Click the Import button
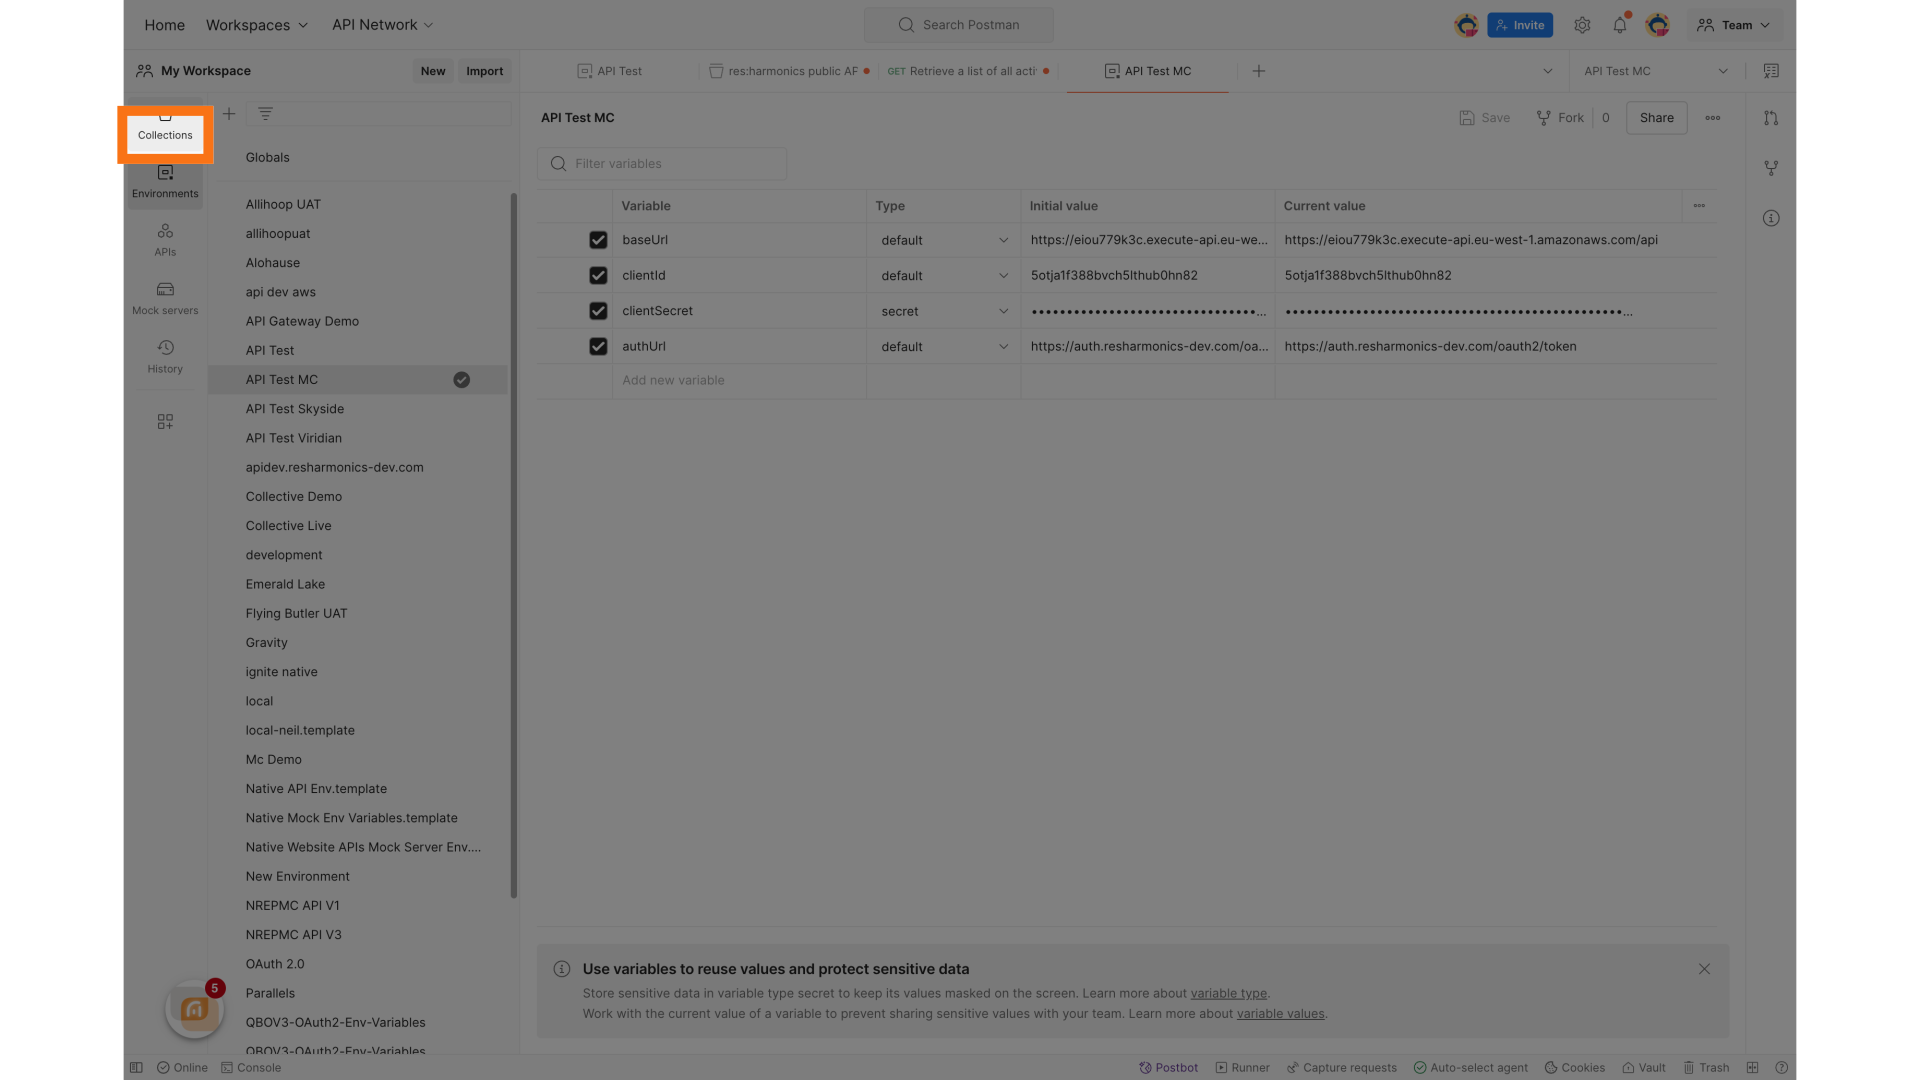 click(485, 71)
